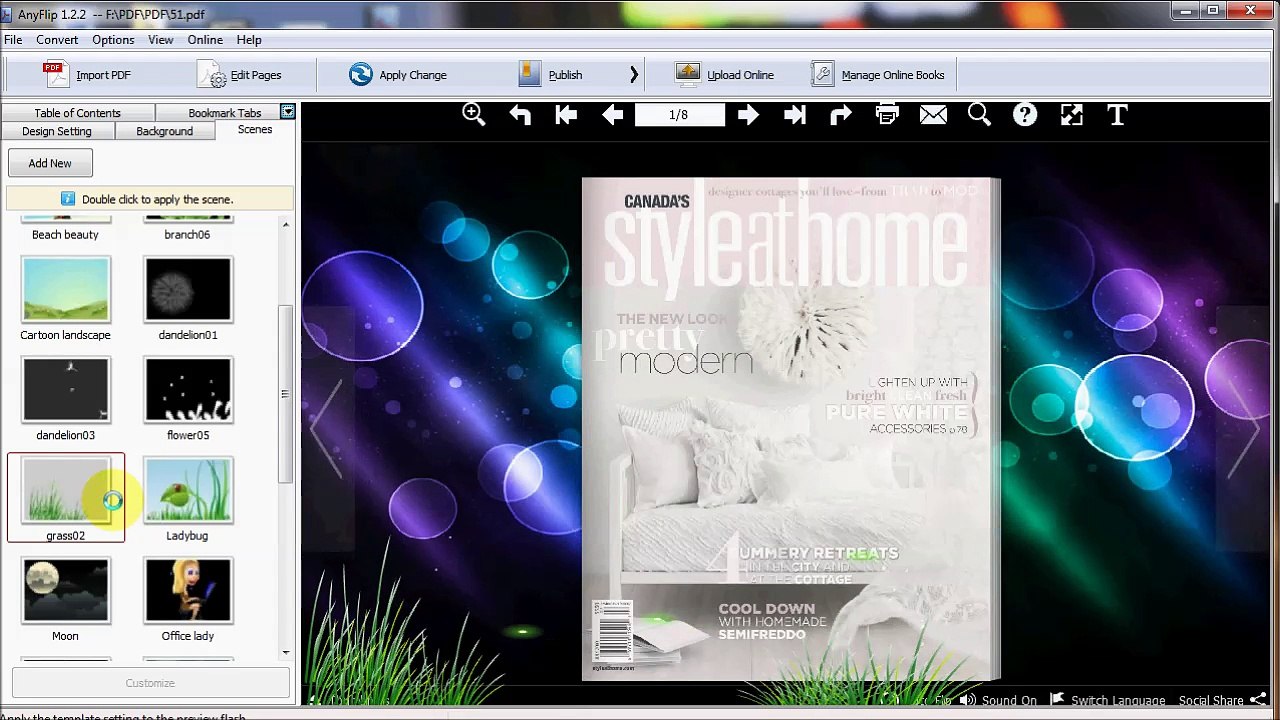The width and height of the screenshot is (1280, 720).
Task: Click Apply Change in the toolbar
Action: [398, 75]
